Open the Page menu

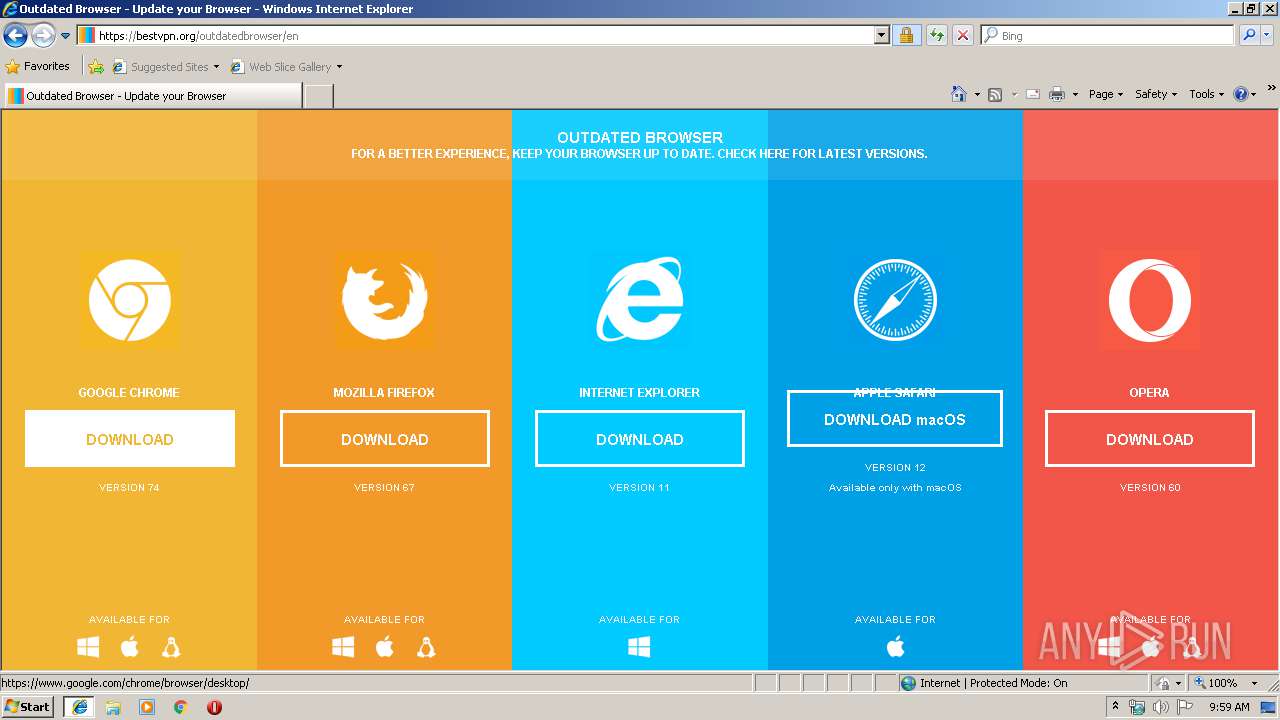coord(1106,94)
